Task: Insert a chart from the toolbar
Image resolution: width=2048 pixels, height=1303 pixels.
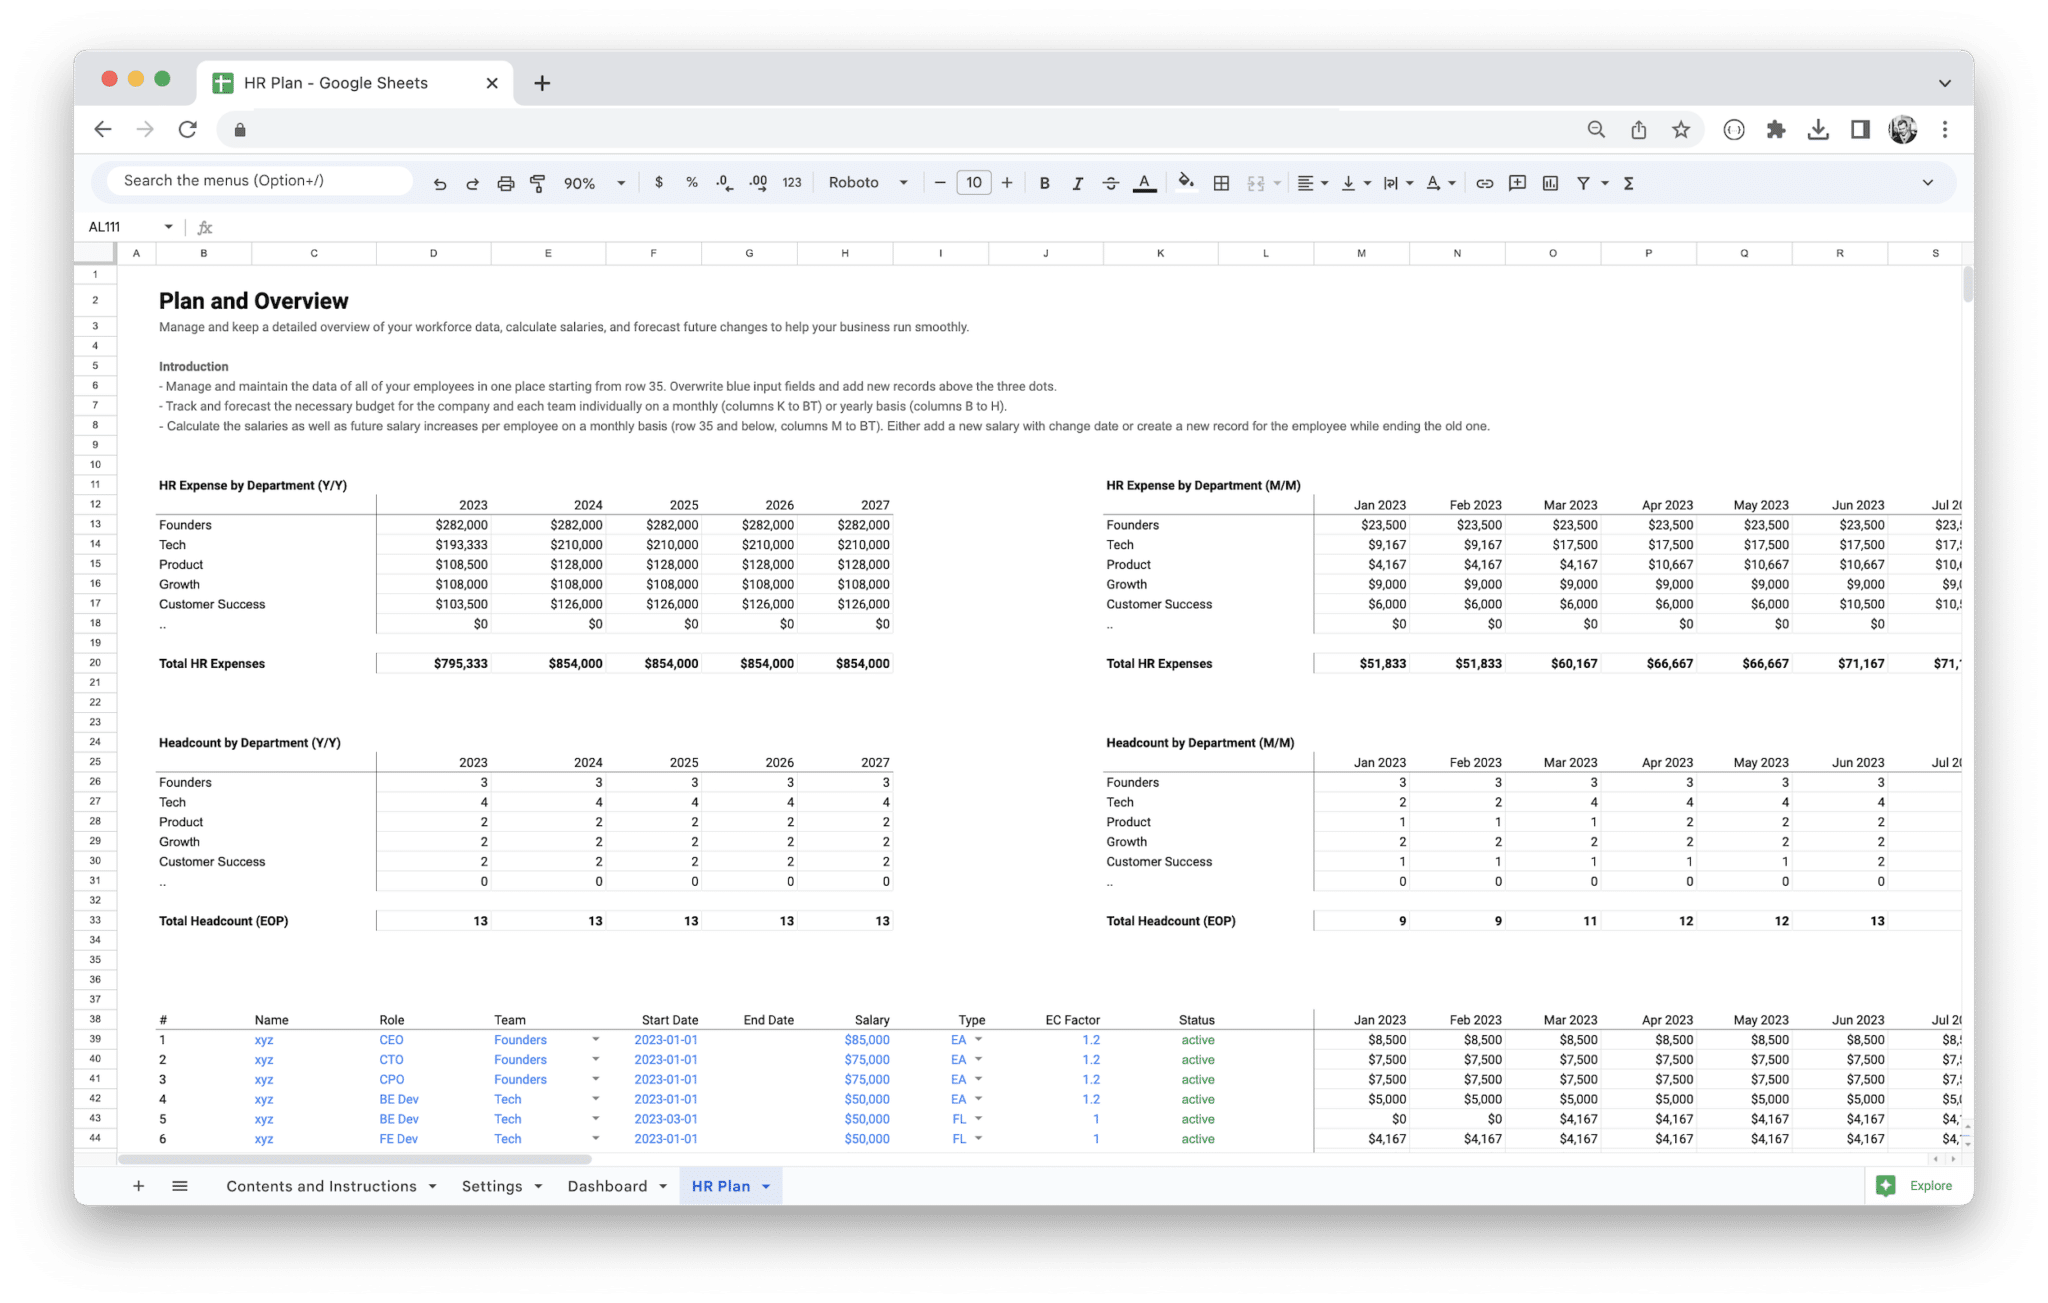Action: pyautogui.click(x=1551, y=182)
